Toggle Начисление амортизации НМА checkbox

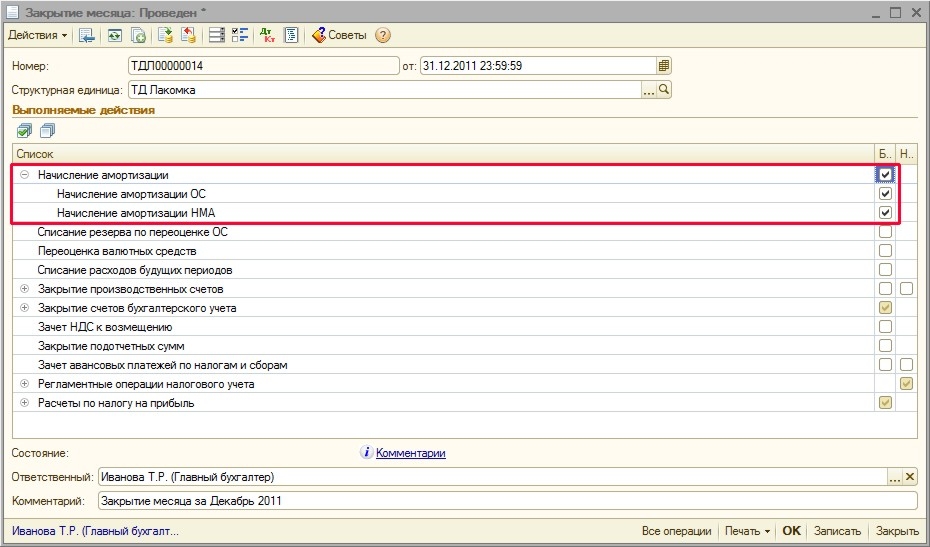(885, 213)
